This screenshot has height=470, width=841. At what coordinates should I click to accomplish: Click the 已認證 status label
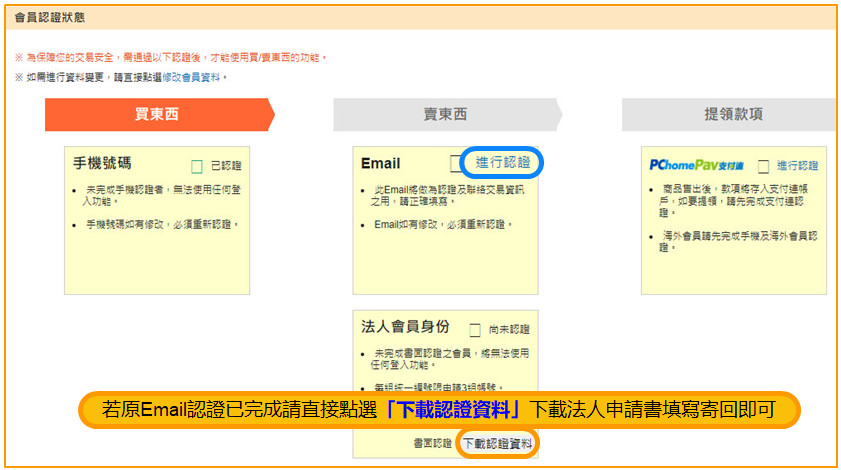pos(226,166)
